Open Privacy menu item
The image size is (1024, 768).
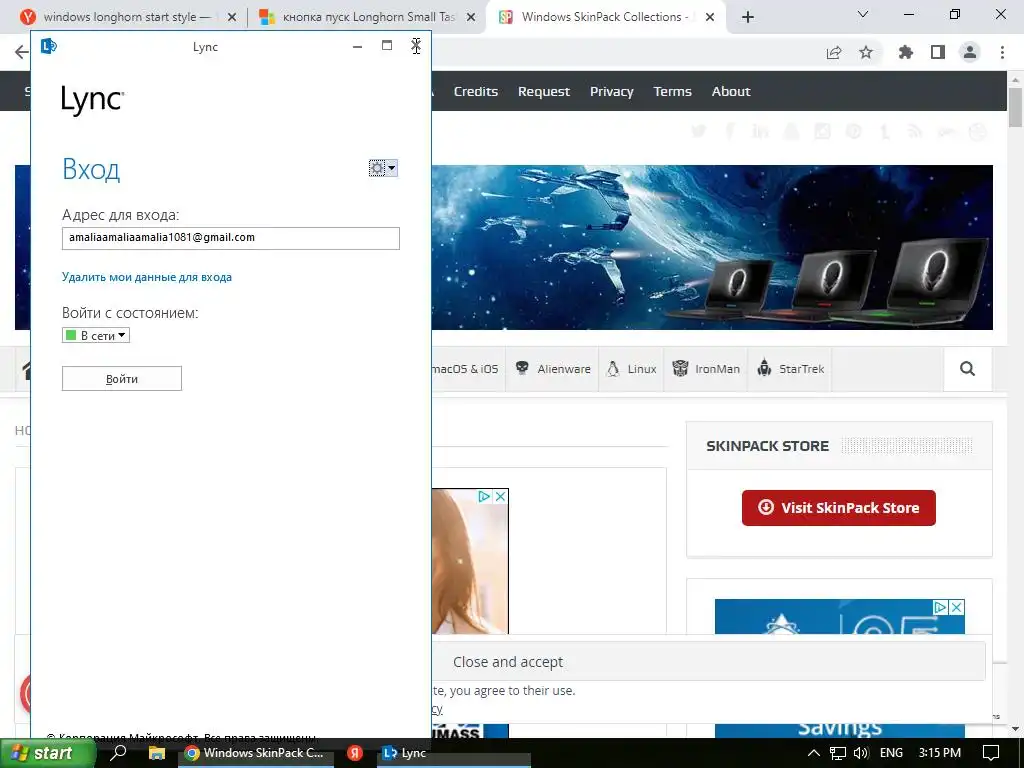point(611,91)
